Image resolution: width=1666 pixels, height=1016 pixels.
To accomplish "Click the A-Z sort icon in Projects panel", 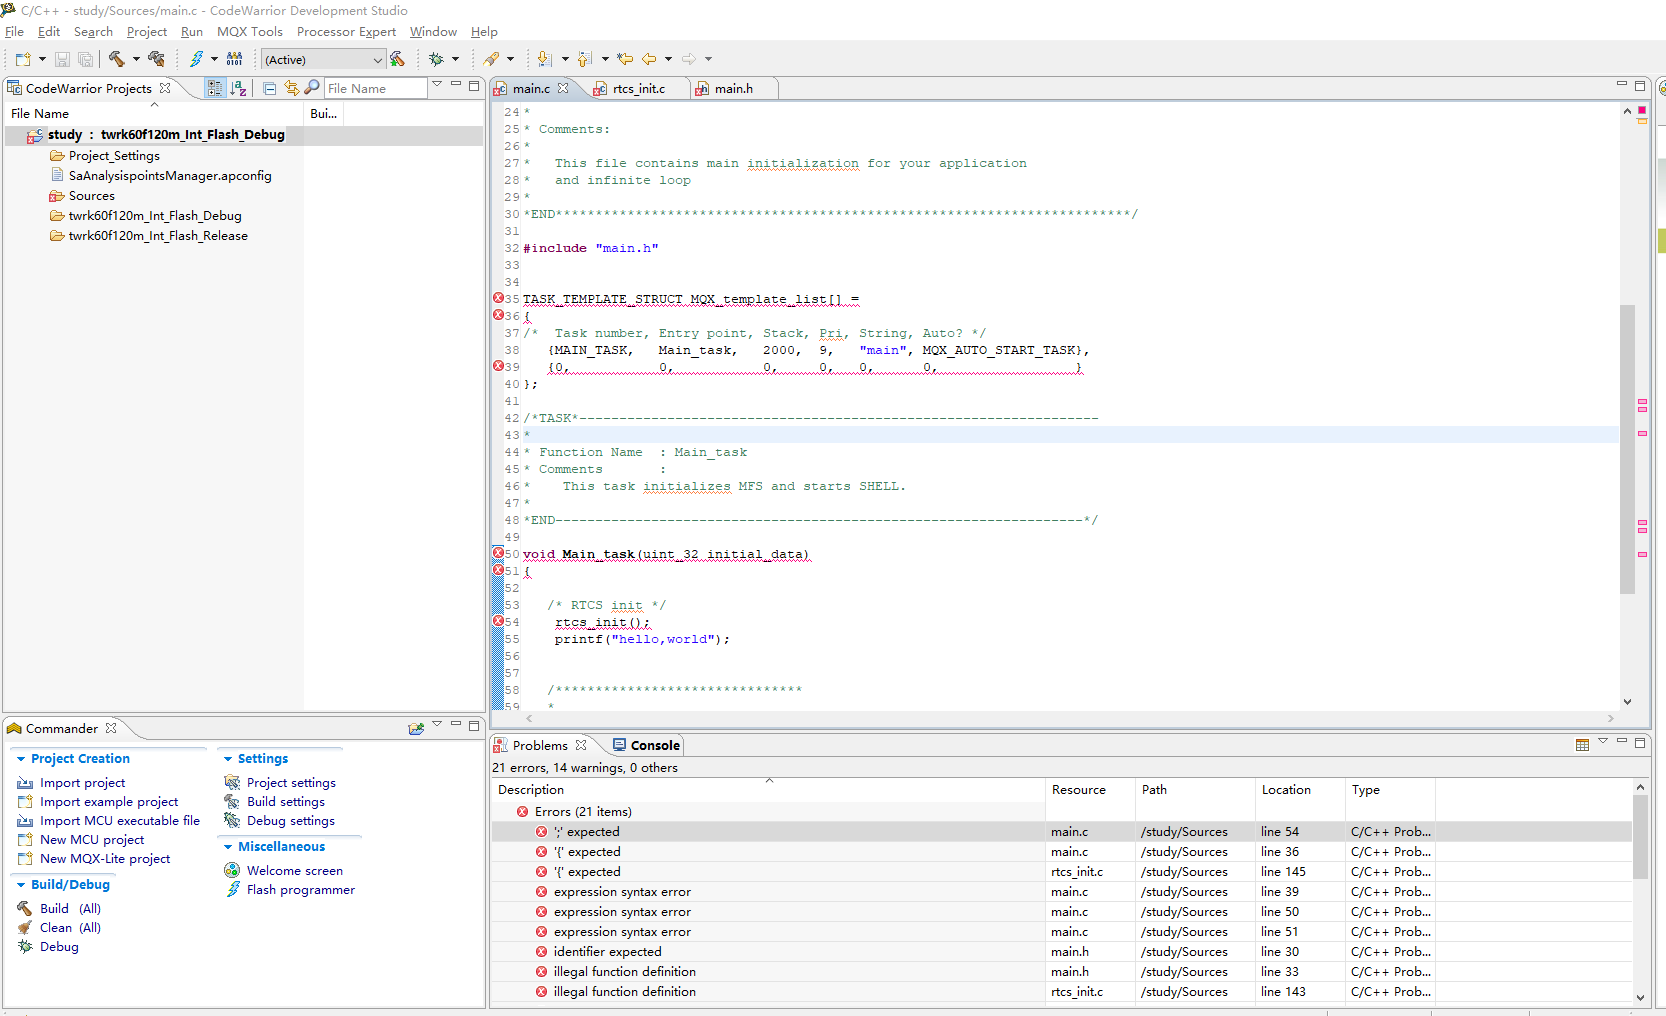I will pos(238,88).
